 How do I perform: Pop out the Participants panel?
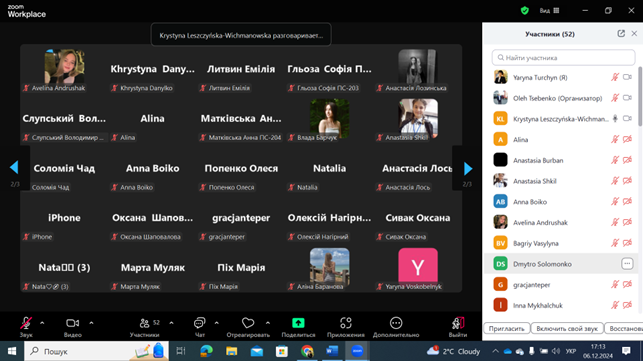click(621, 34)
